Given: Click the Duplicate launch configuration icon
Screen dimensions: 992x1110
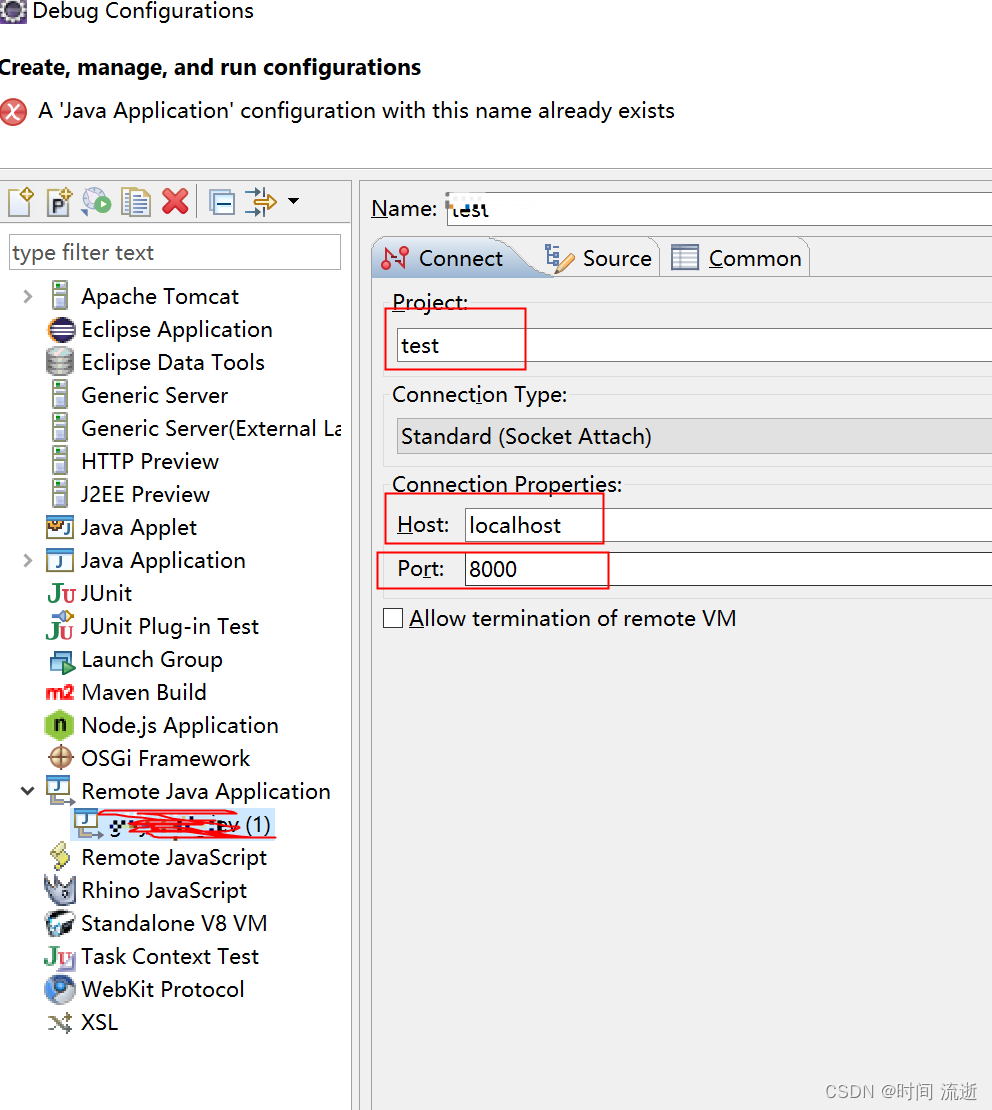Looking at the screenshot, I should (135, 202).
